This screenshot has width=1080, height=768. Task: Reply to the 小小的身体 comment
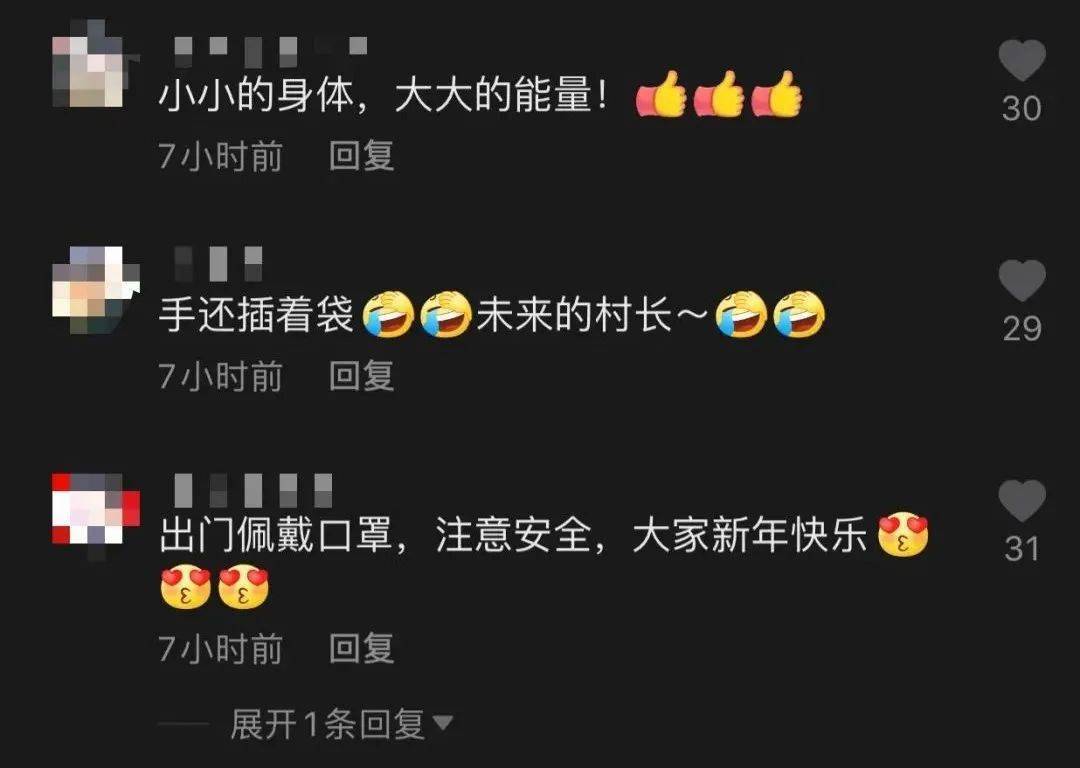point(362,156)
